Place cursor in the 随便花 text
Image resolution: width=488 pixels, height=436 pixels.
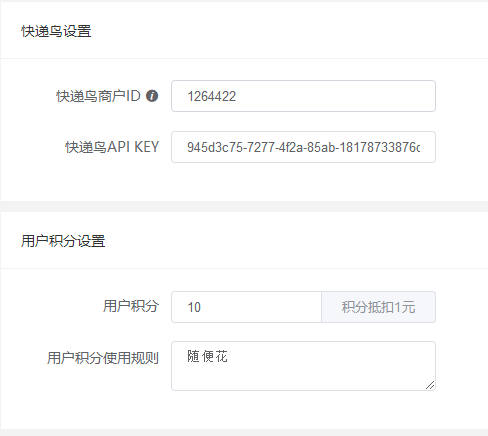click(x=207, y=357)
